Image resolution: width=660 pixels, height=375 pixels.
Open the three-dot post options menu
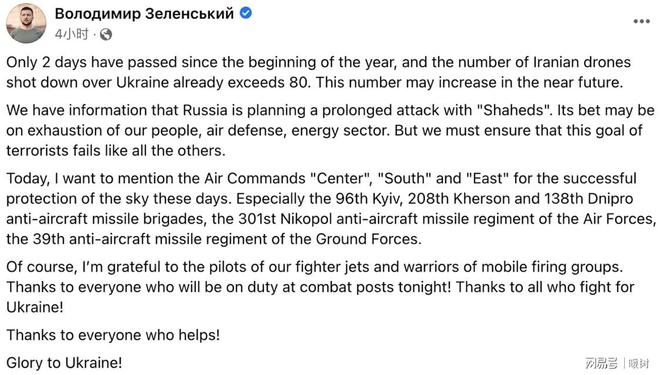641,21
